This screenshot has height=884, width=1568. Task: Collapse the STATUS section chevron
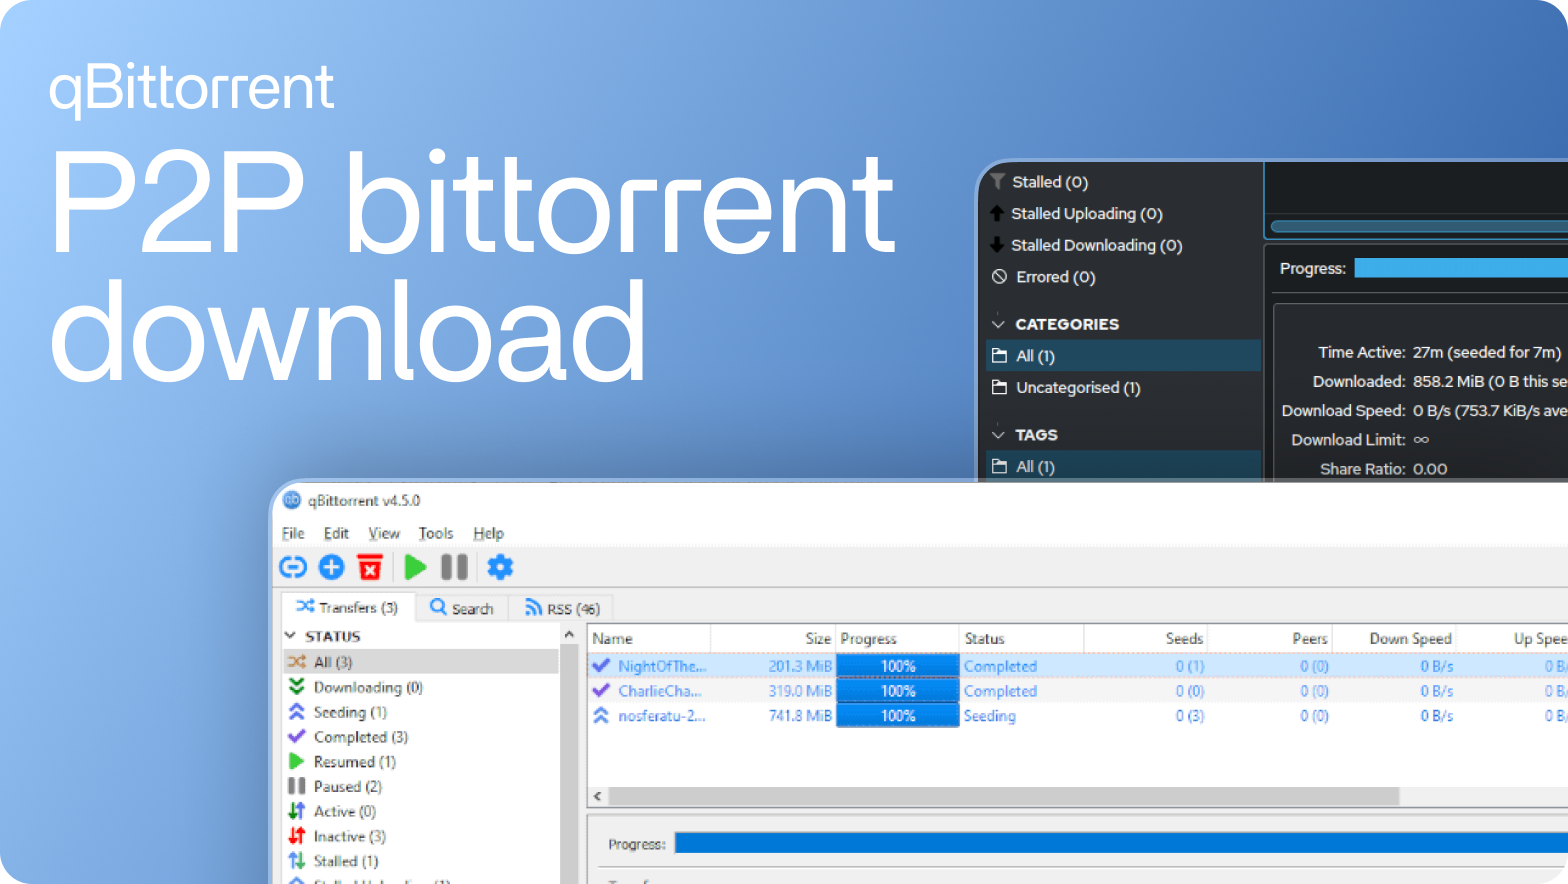[x=291, y=636]
